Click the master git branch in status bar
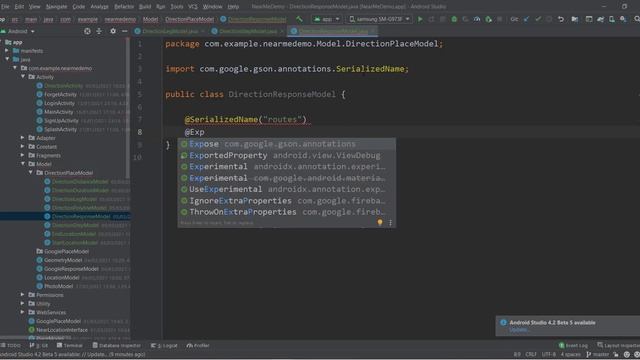The image size is (640, 360). click(x=597, y=354)
